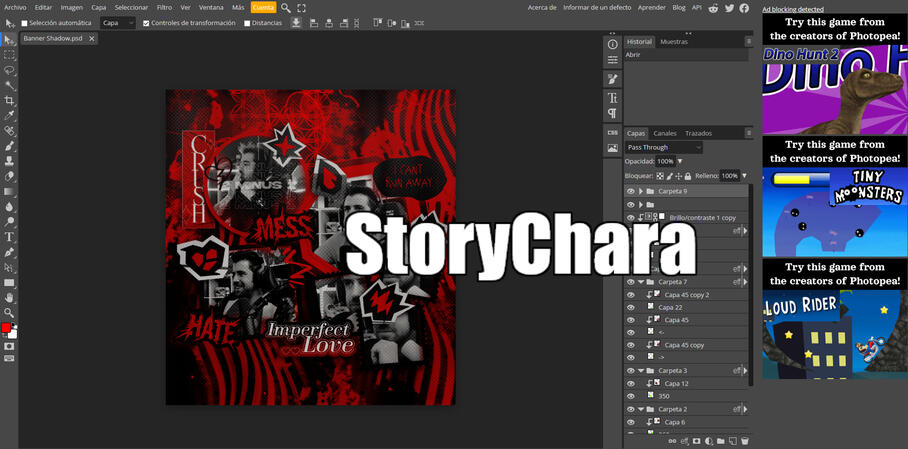Select the Text tool in the toolbar
Viewport: 908px width, 449px height.
(10, 237)
